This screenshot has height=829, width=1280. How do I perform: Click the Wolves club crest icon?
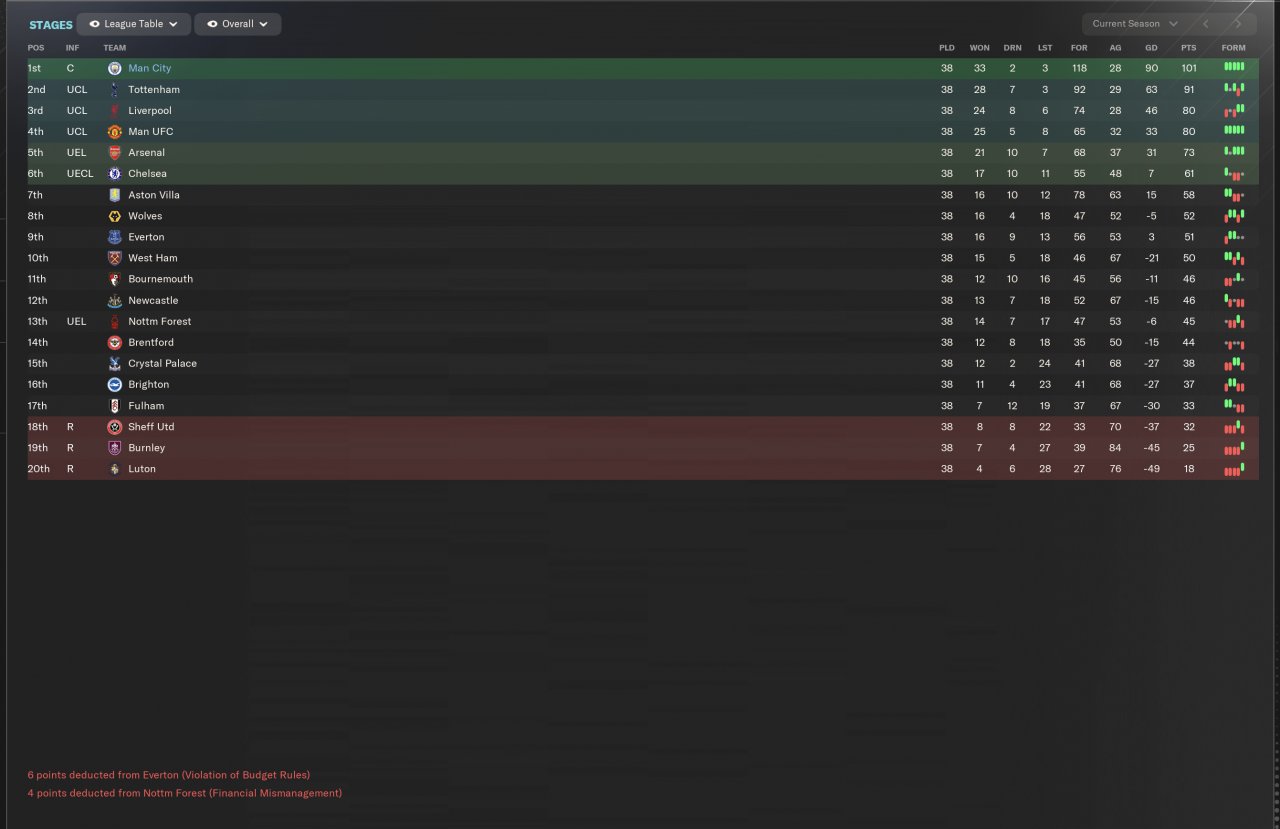pyautogui.click(x=114, y=216)
